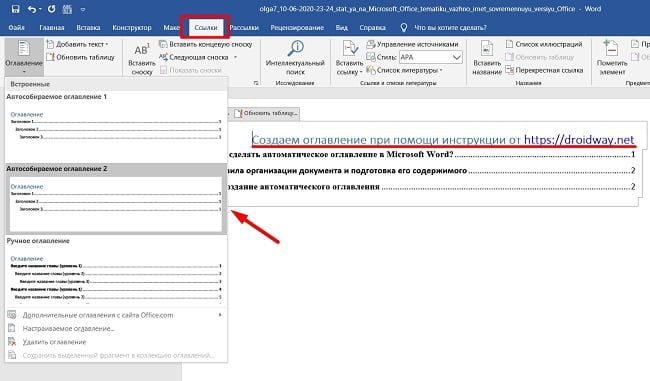Viewport: 650px width, 381px height.
Task: Open the Рецензирование tab
Action: point(297,28)
